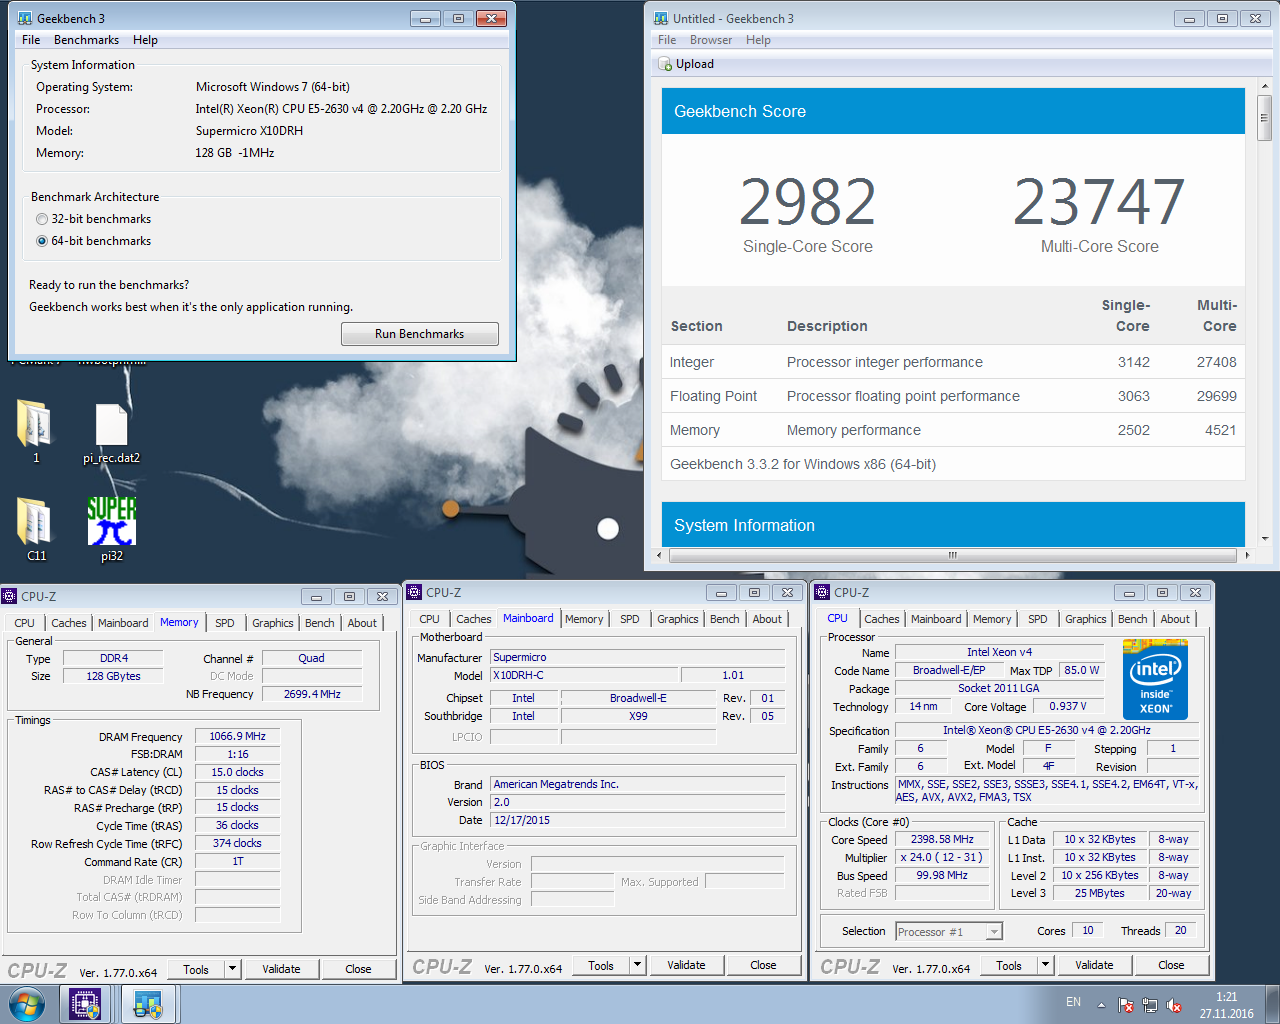Click the Manufacturer Supermicro field
Screen dimensions: 1280x1024
[x=637, y=657]
